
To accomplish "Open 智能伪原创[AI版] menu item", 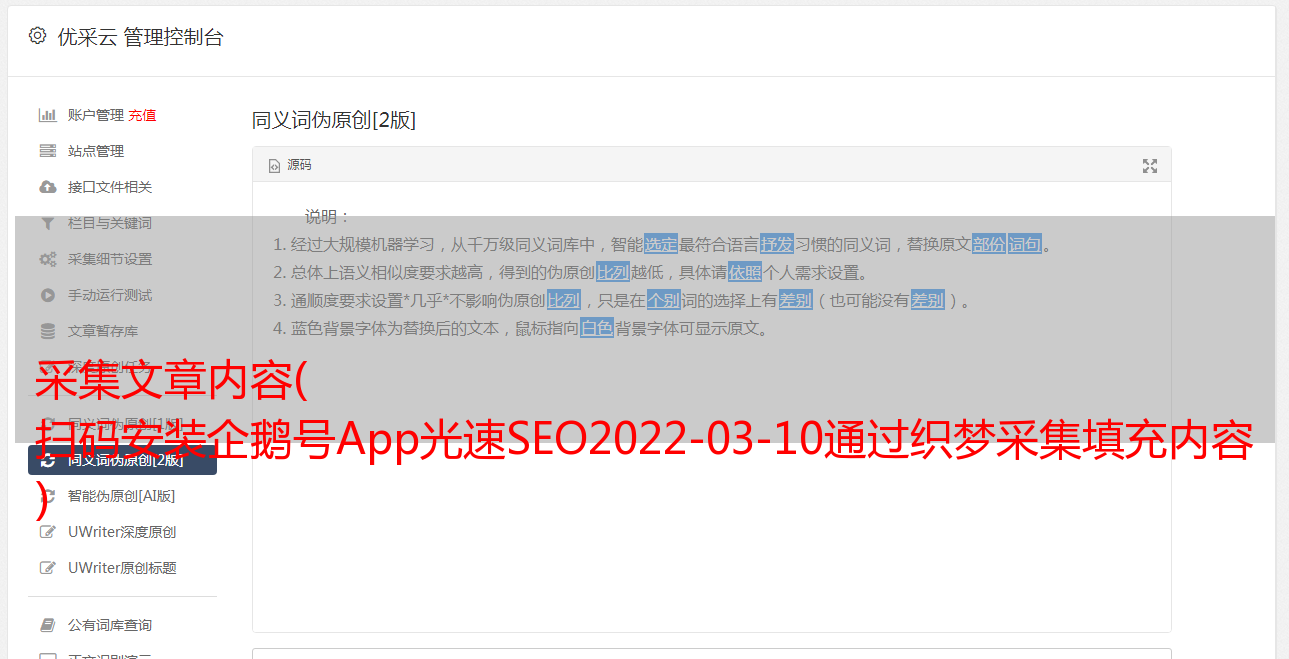I will pos(122,496).
